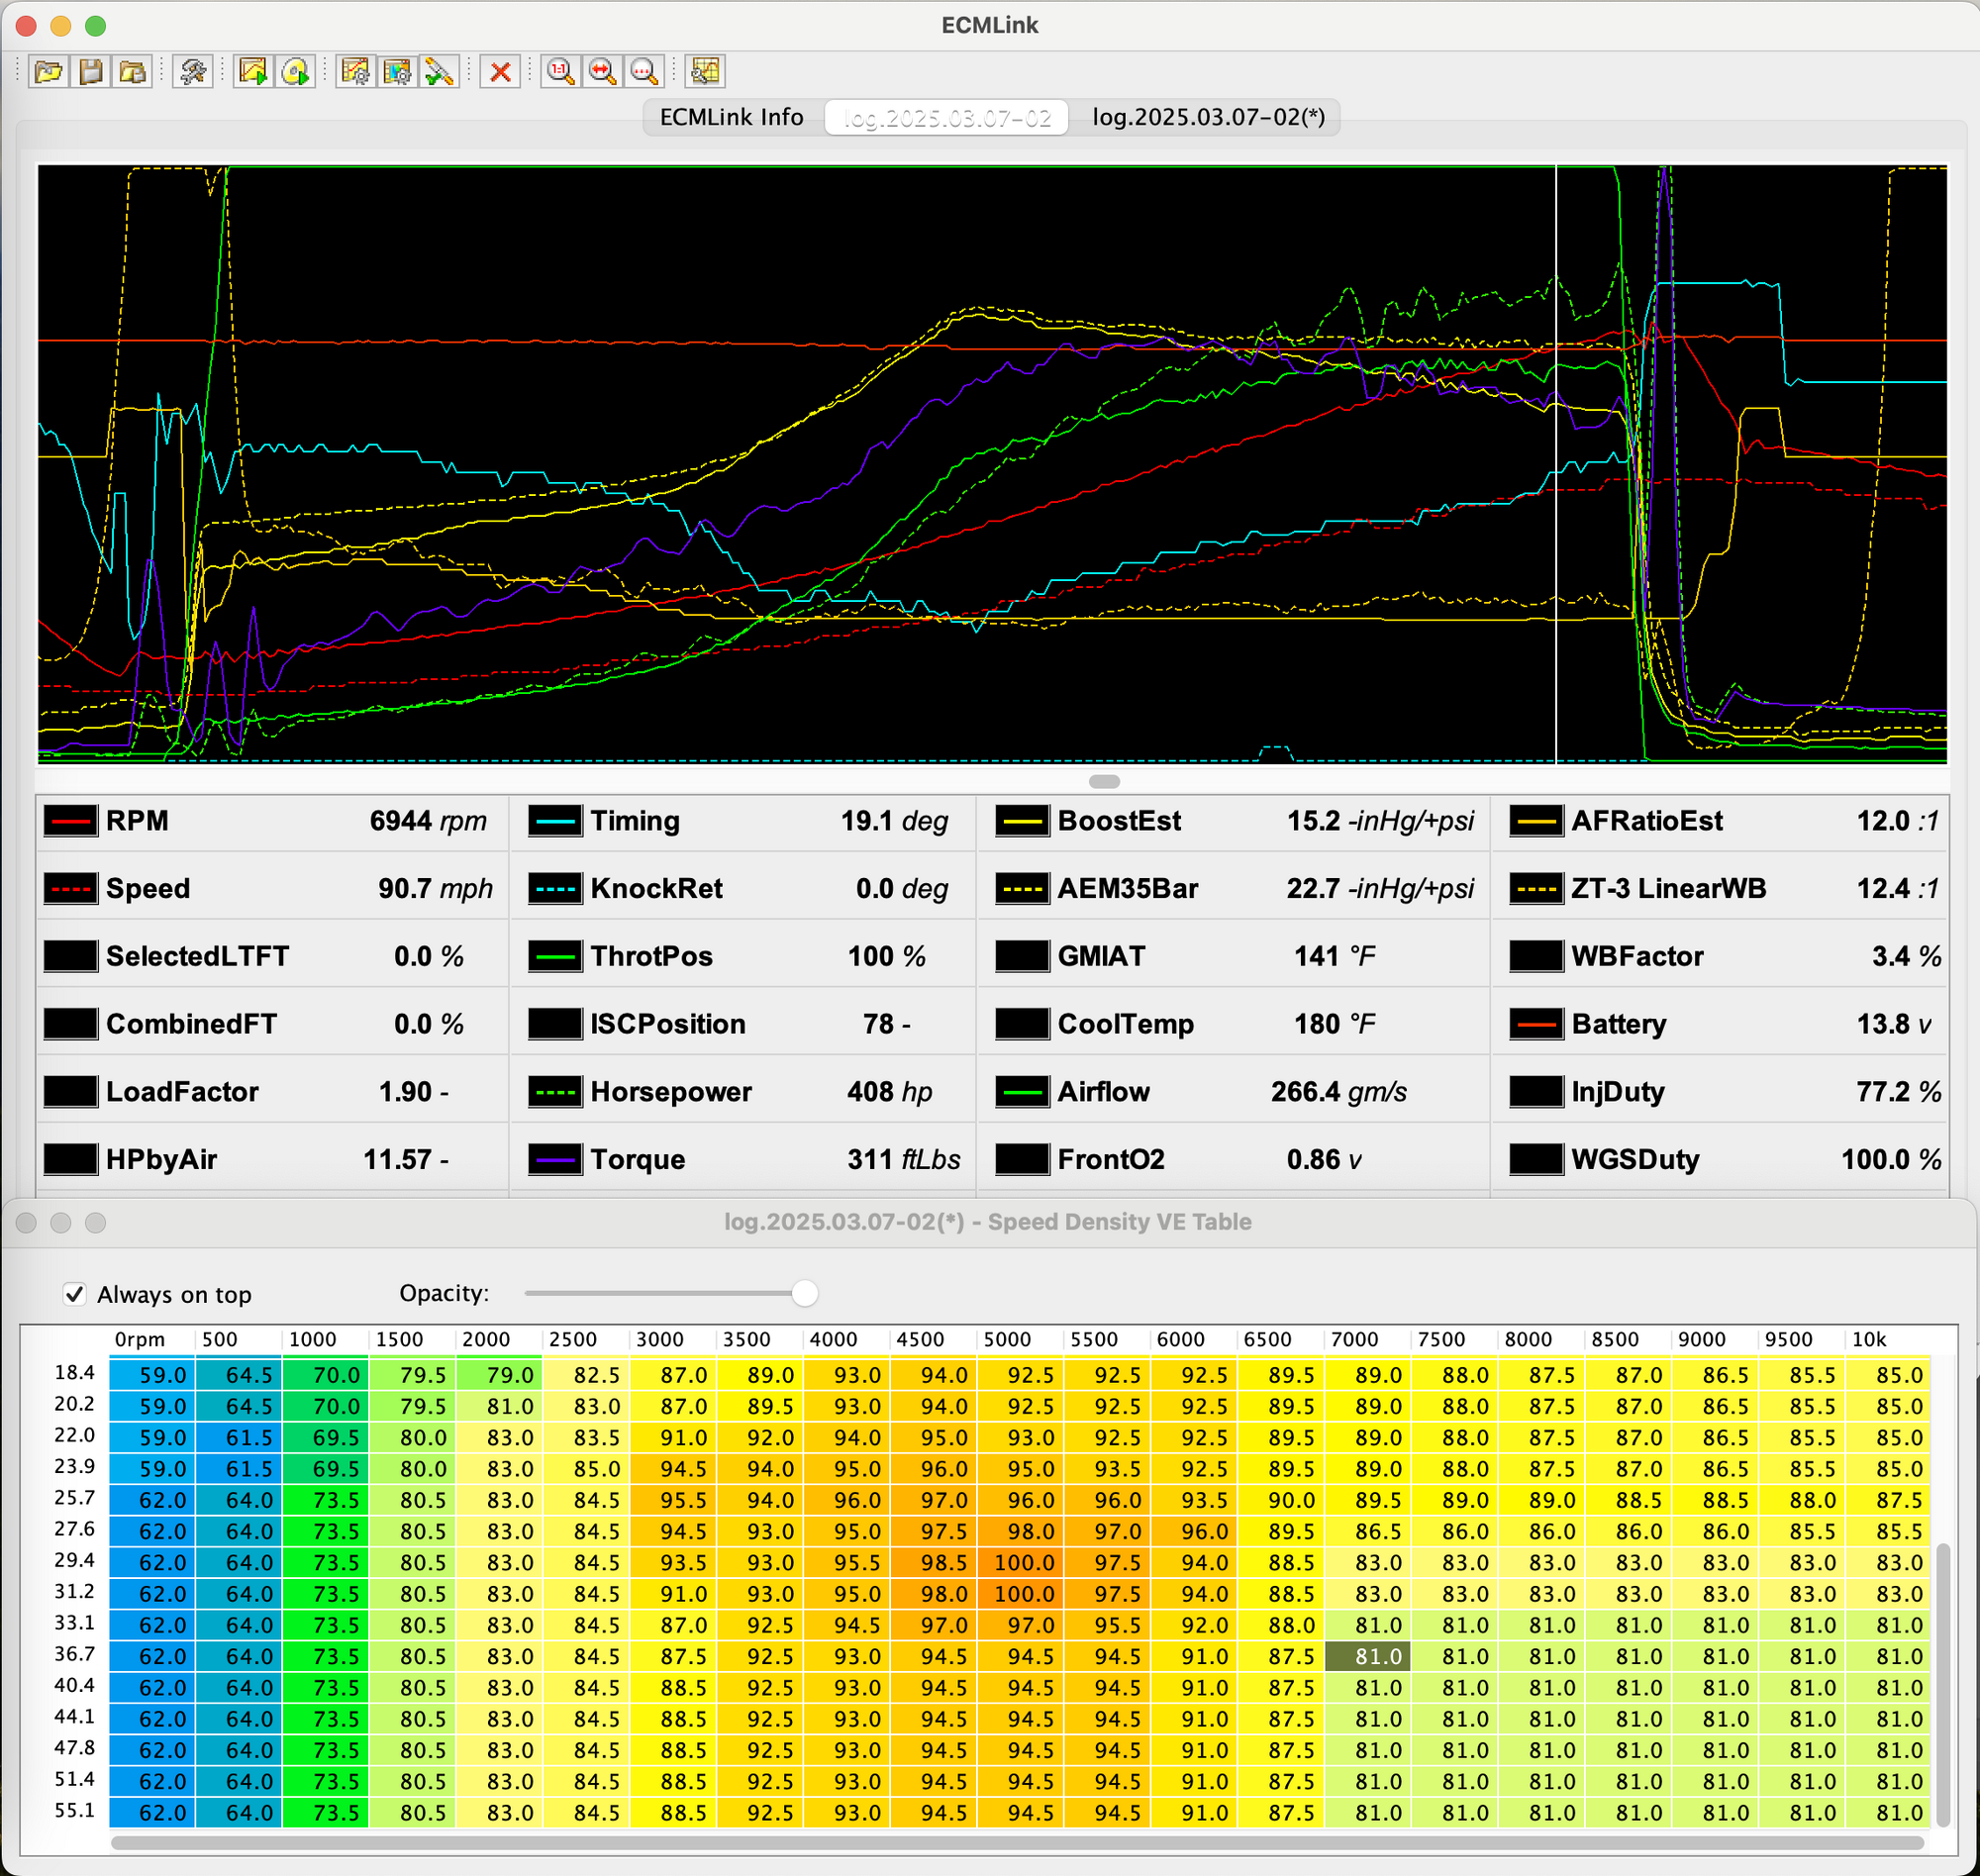Start graph logging with the chart-play icon
The width and height of the screenshot is (1980, 1876).
click(x=253, y=71)
